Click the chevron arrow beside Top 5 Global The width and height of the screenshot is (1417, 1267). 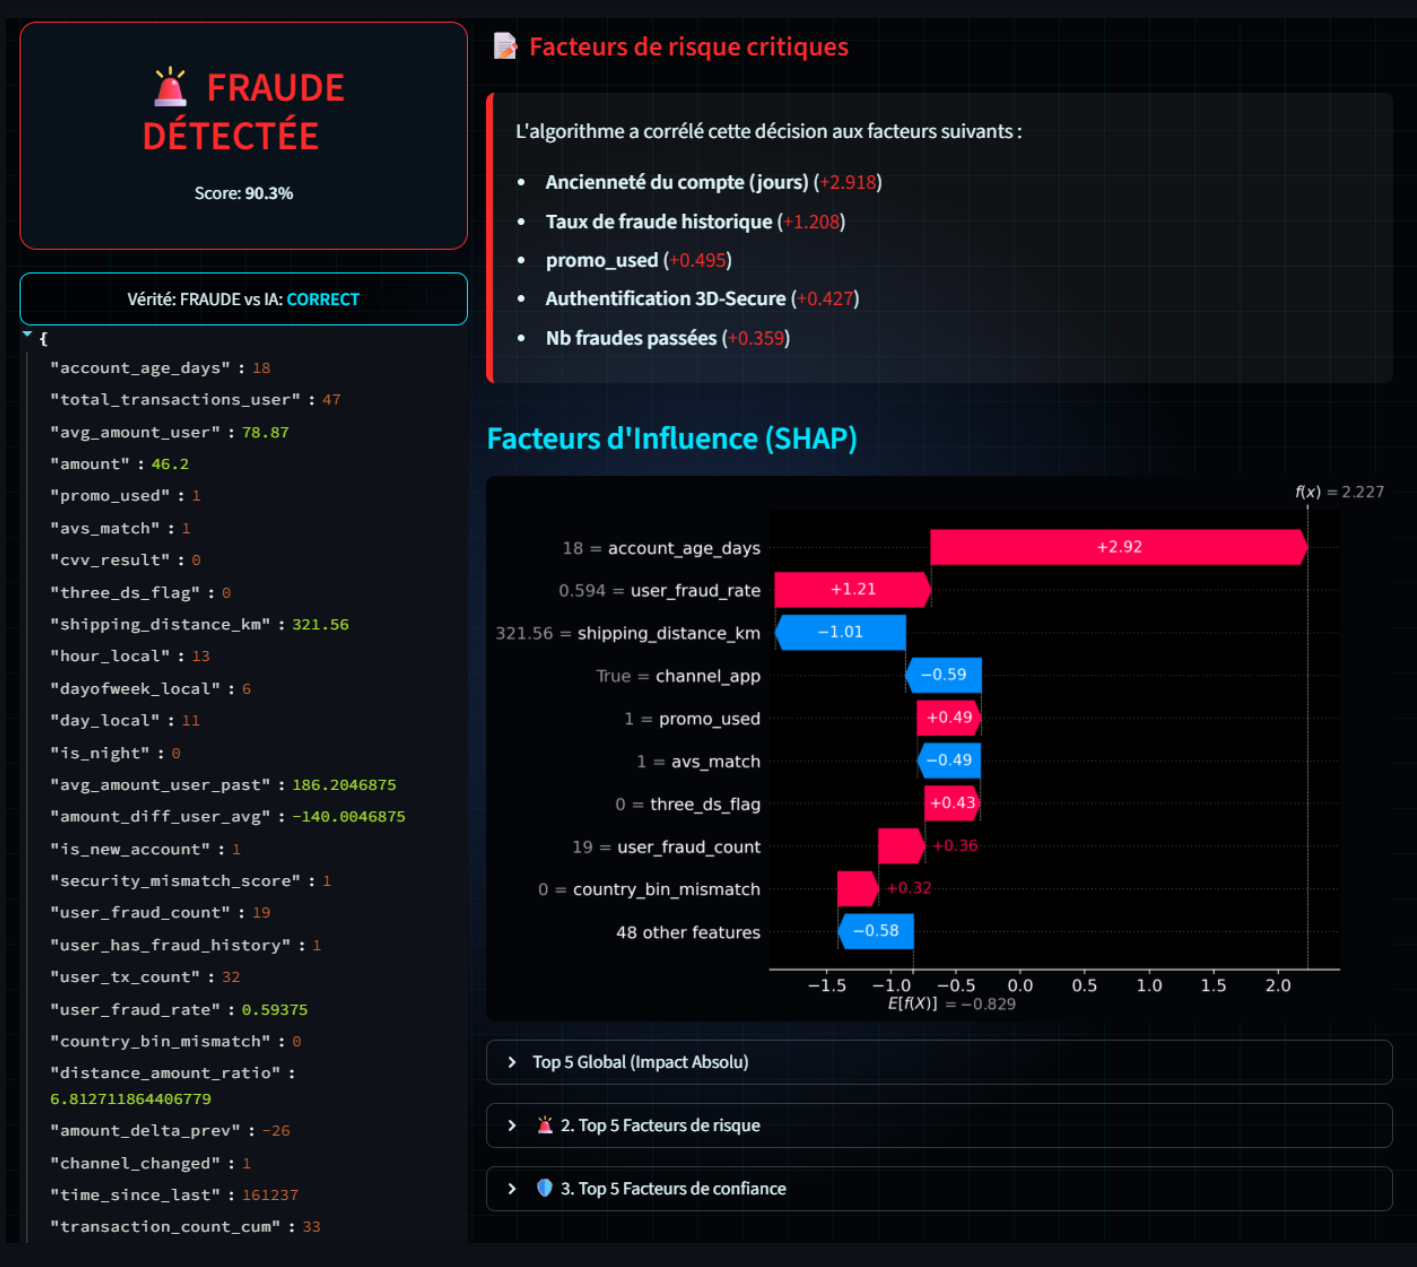[x=512, y=1062]
